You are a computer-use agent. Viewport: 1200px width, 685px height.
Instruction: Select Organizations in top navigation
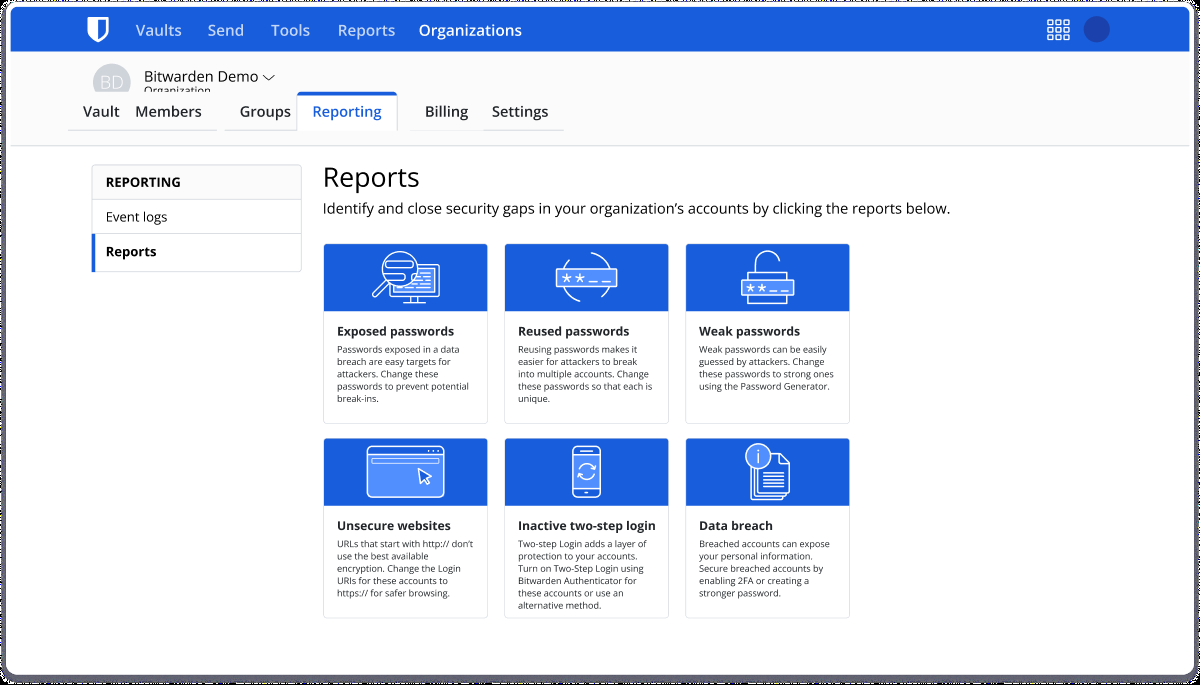tap(470, 30)
